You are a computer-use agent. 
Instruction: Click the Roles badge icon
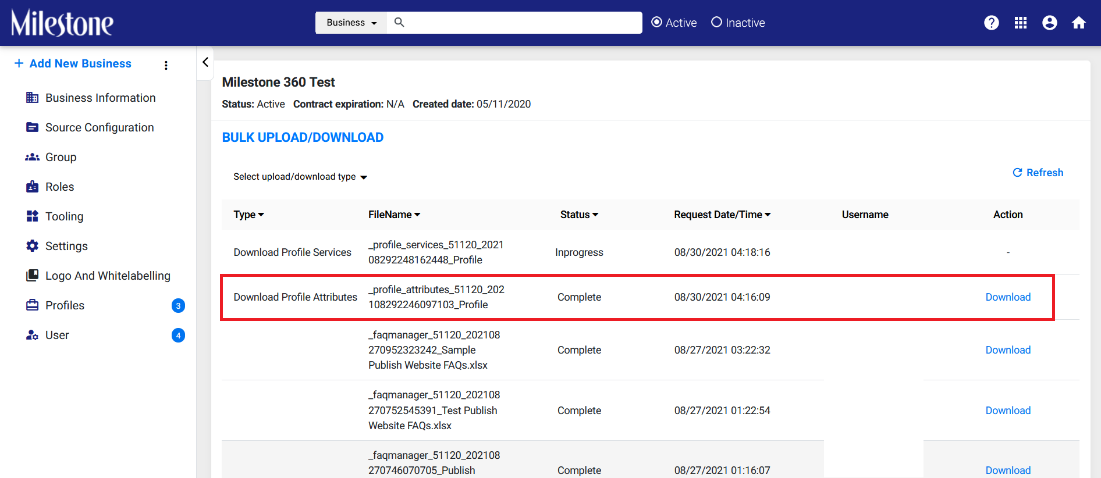(32, 187)
